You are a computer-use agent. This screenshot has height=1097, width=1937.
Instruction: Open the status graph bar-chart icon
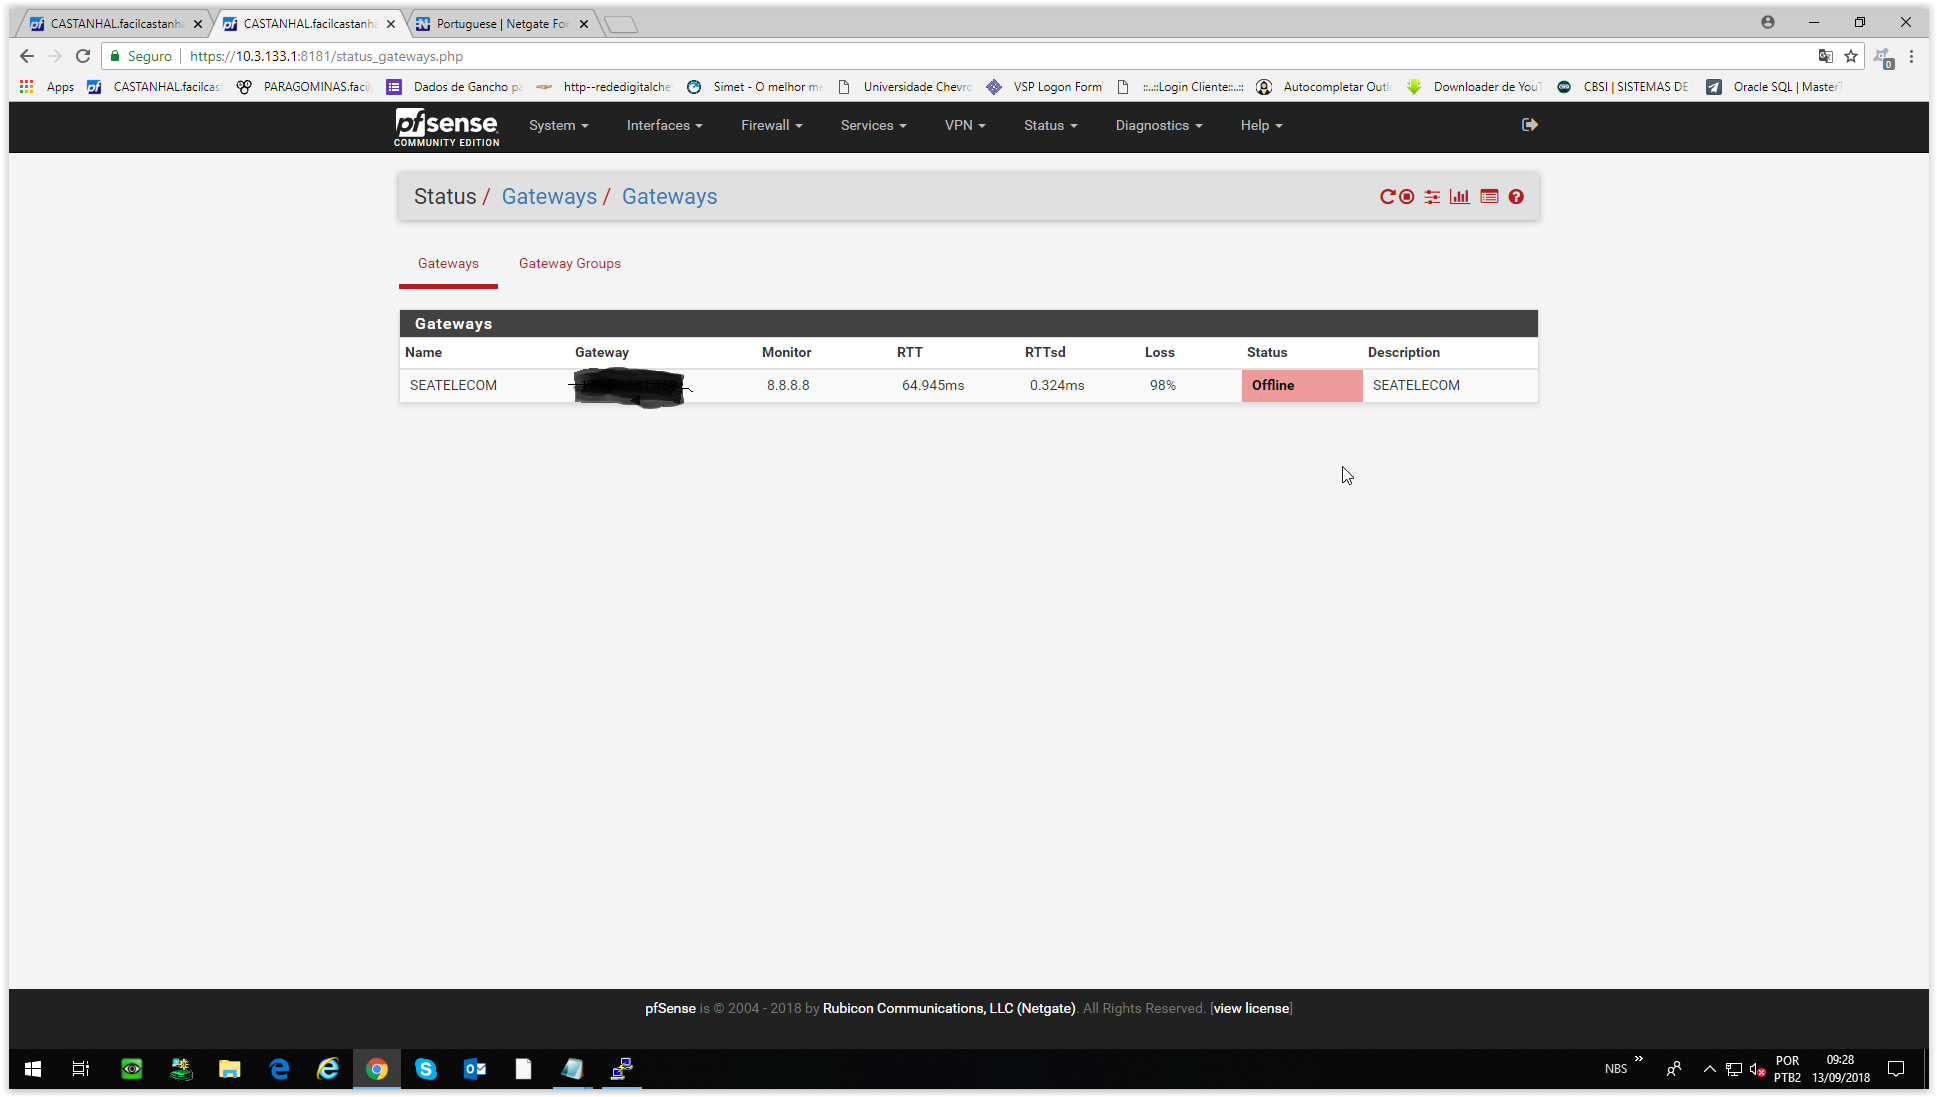tap(1460, 197)
